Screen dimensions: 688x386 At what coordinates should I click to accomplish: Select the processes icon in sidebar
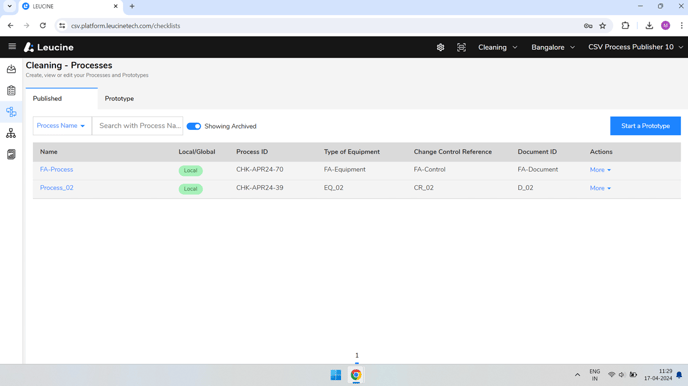[11, 112]
